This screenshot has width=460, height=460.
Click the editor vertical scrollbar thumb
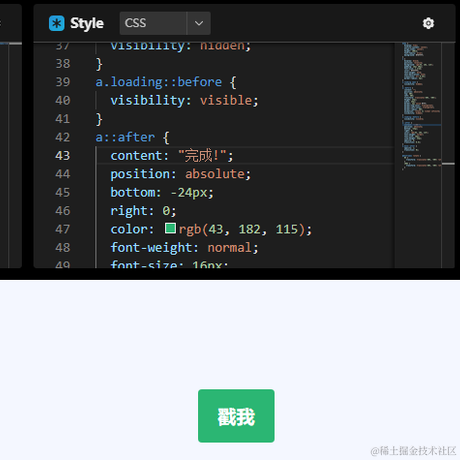point(448,164)
